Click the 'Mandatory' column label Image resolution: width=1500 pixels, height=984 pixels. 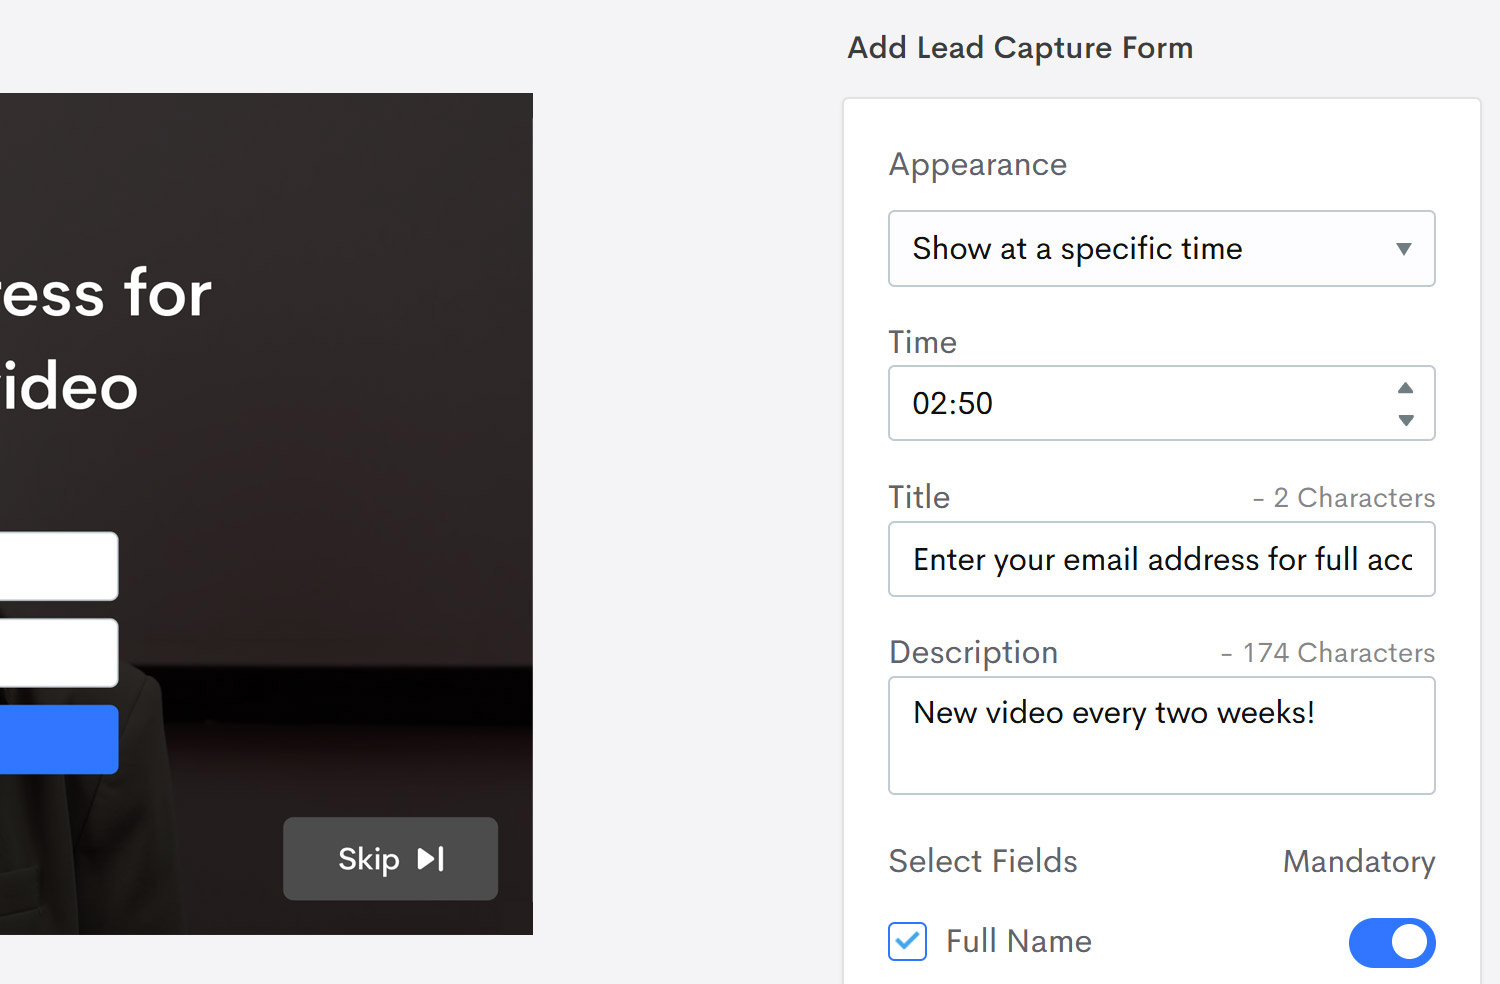(x=1359, y=861)
